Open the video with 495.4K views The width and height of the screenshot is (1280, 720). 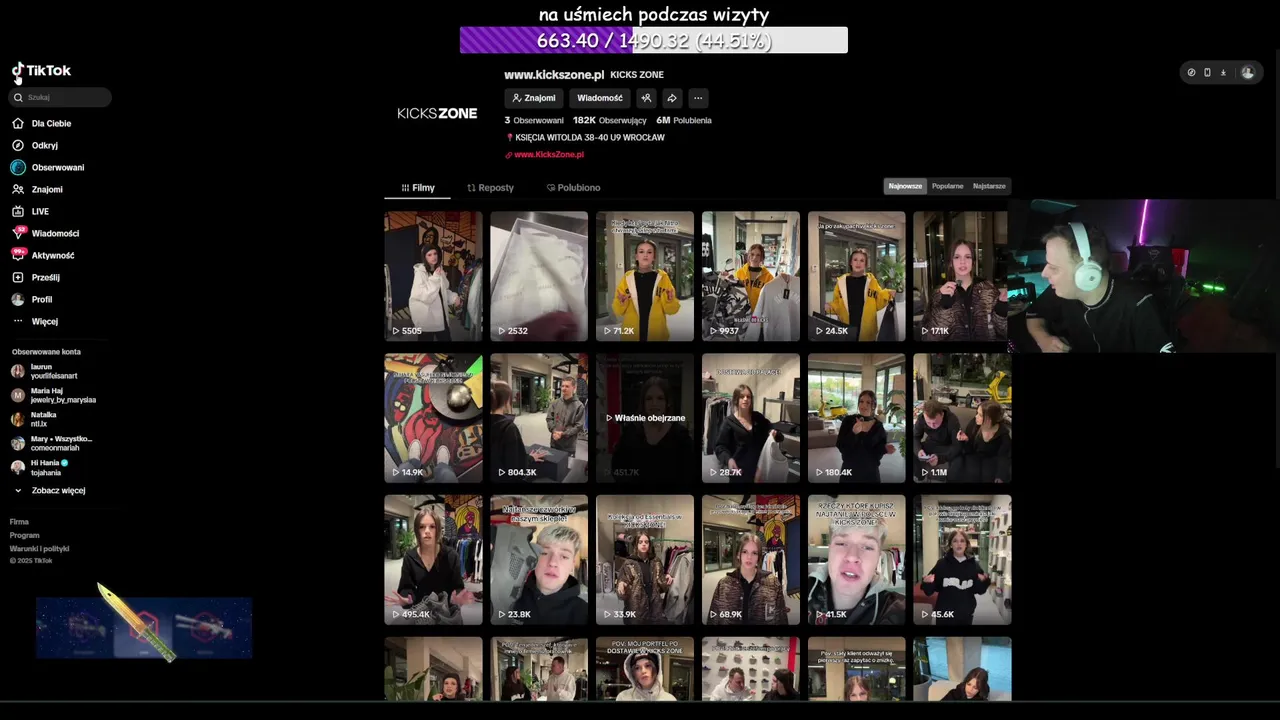pos(433,560)
